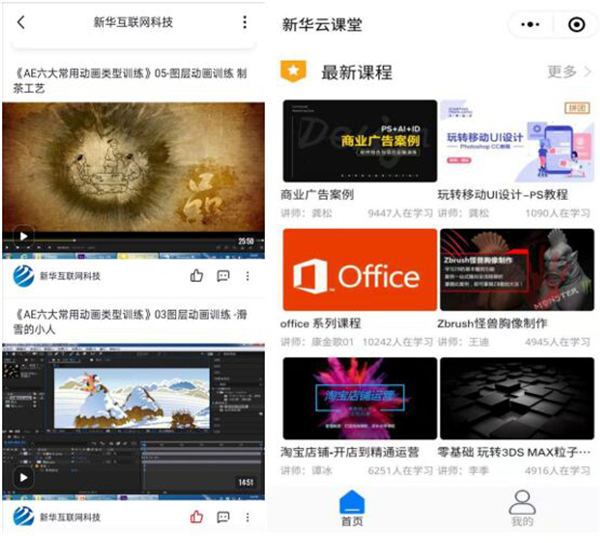The image size is (600, 543).
Task: Like the 制茶工艺 video post
Action: pyautogui.click(x=196, y=276)
